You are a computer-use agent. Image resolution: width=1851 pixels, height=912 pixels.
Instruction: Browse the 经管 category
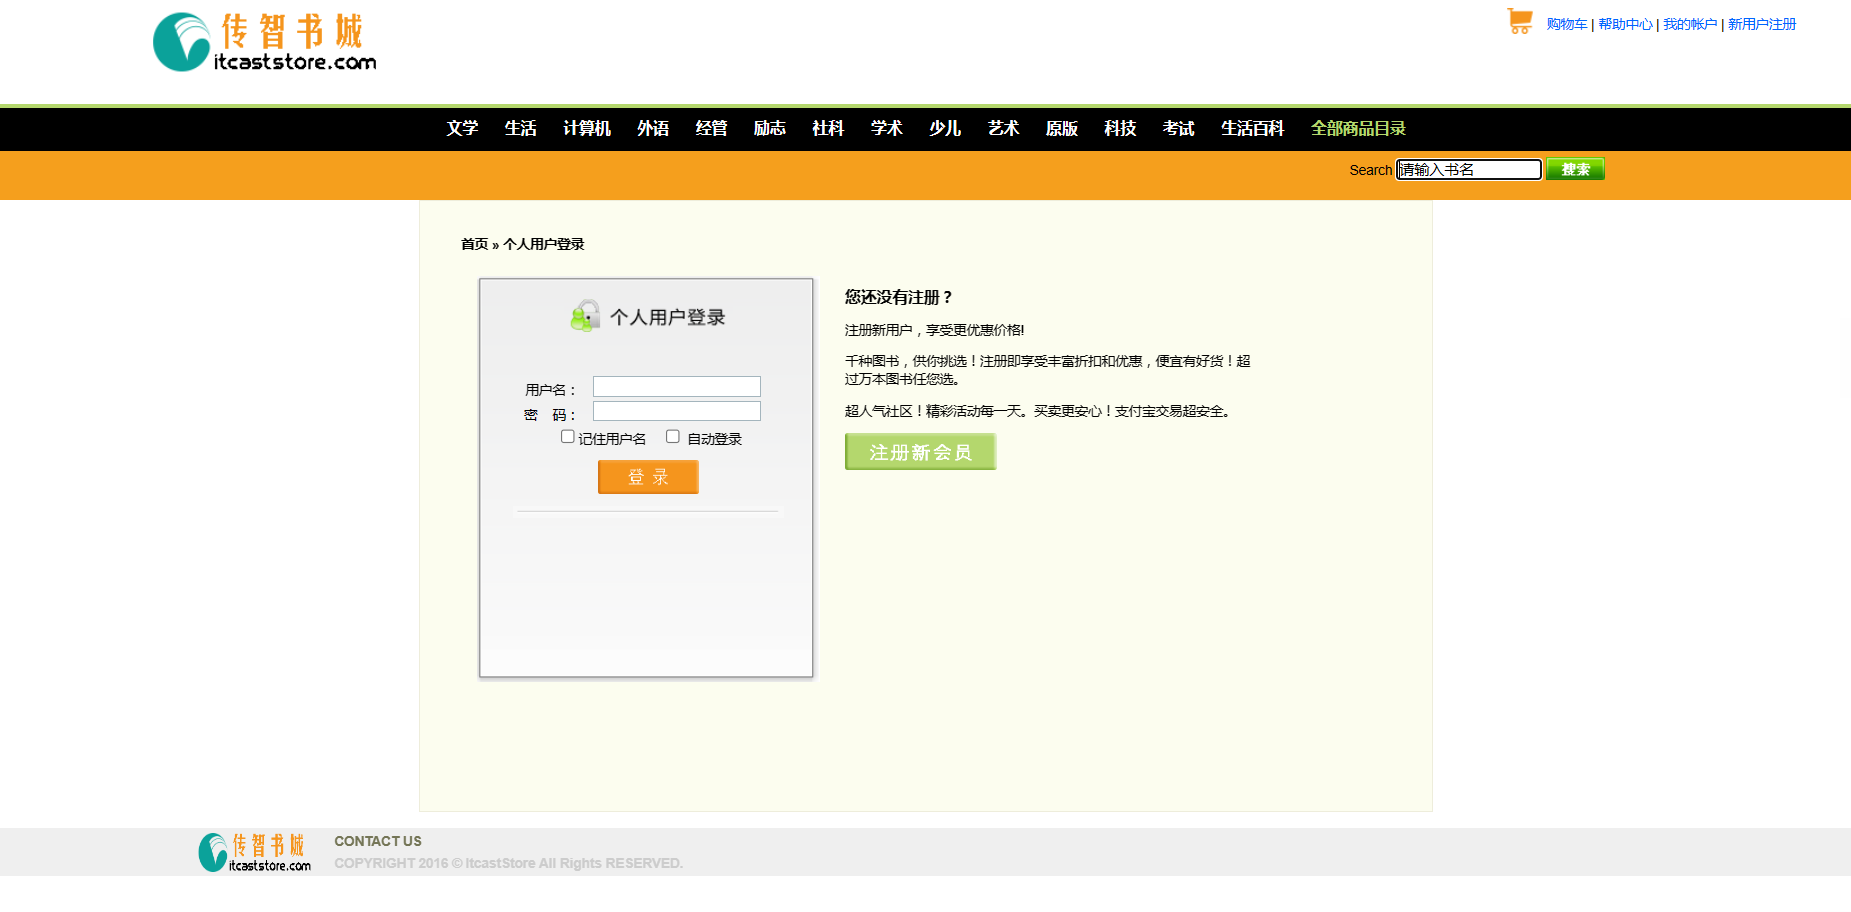click(711, 128)
